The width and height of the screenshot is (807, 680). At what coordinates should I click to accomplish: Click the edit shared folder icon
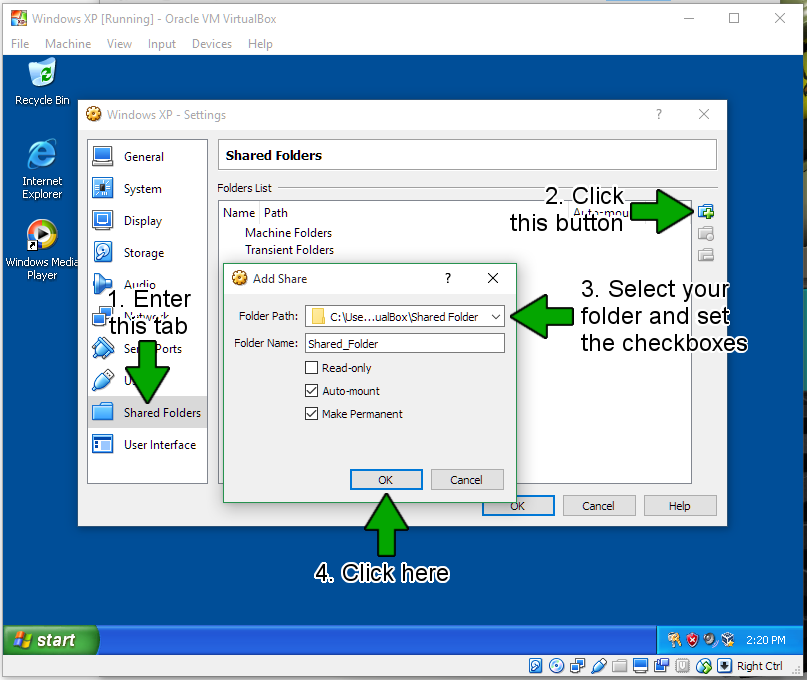pos(706,234)
